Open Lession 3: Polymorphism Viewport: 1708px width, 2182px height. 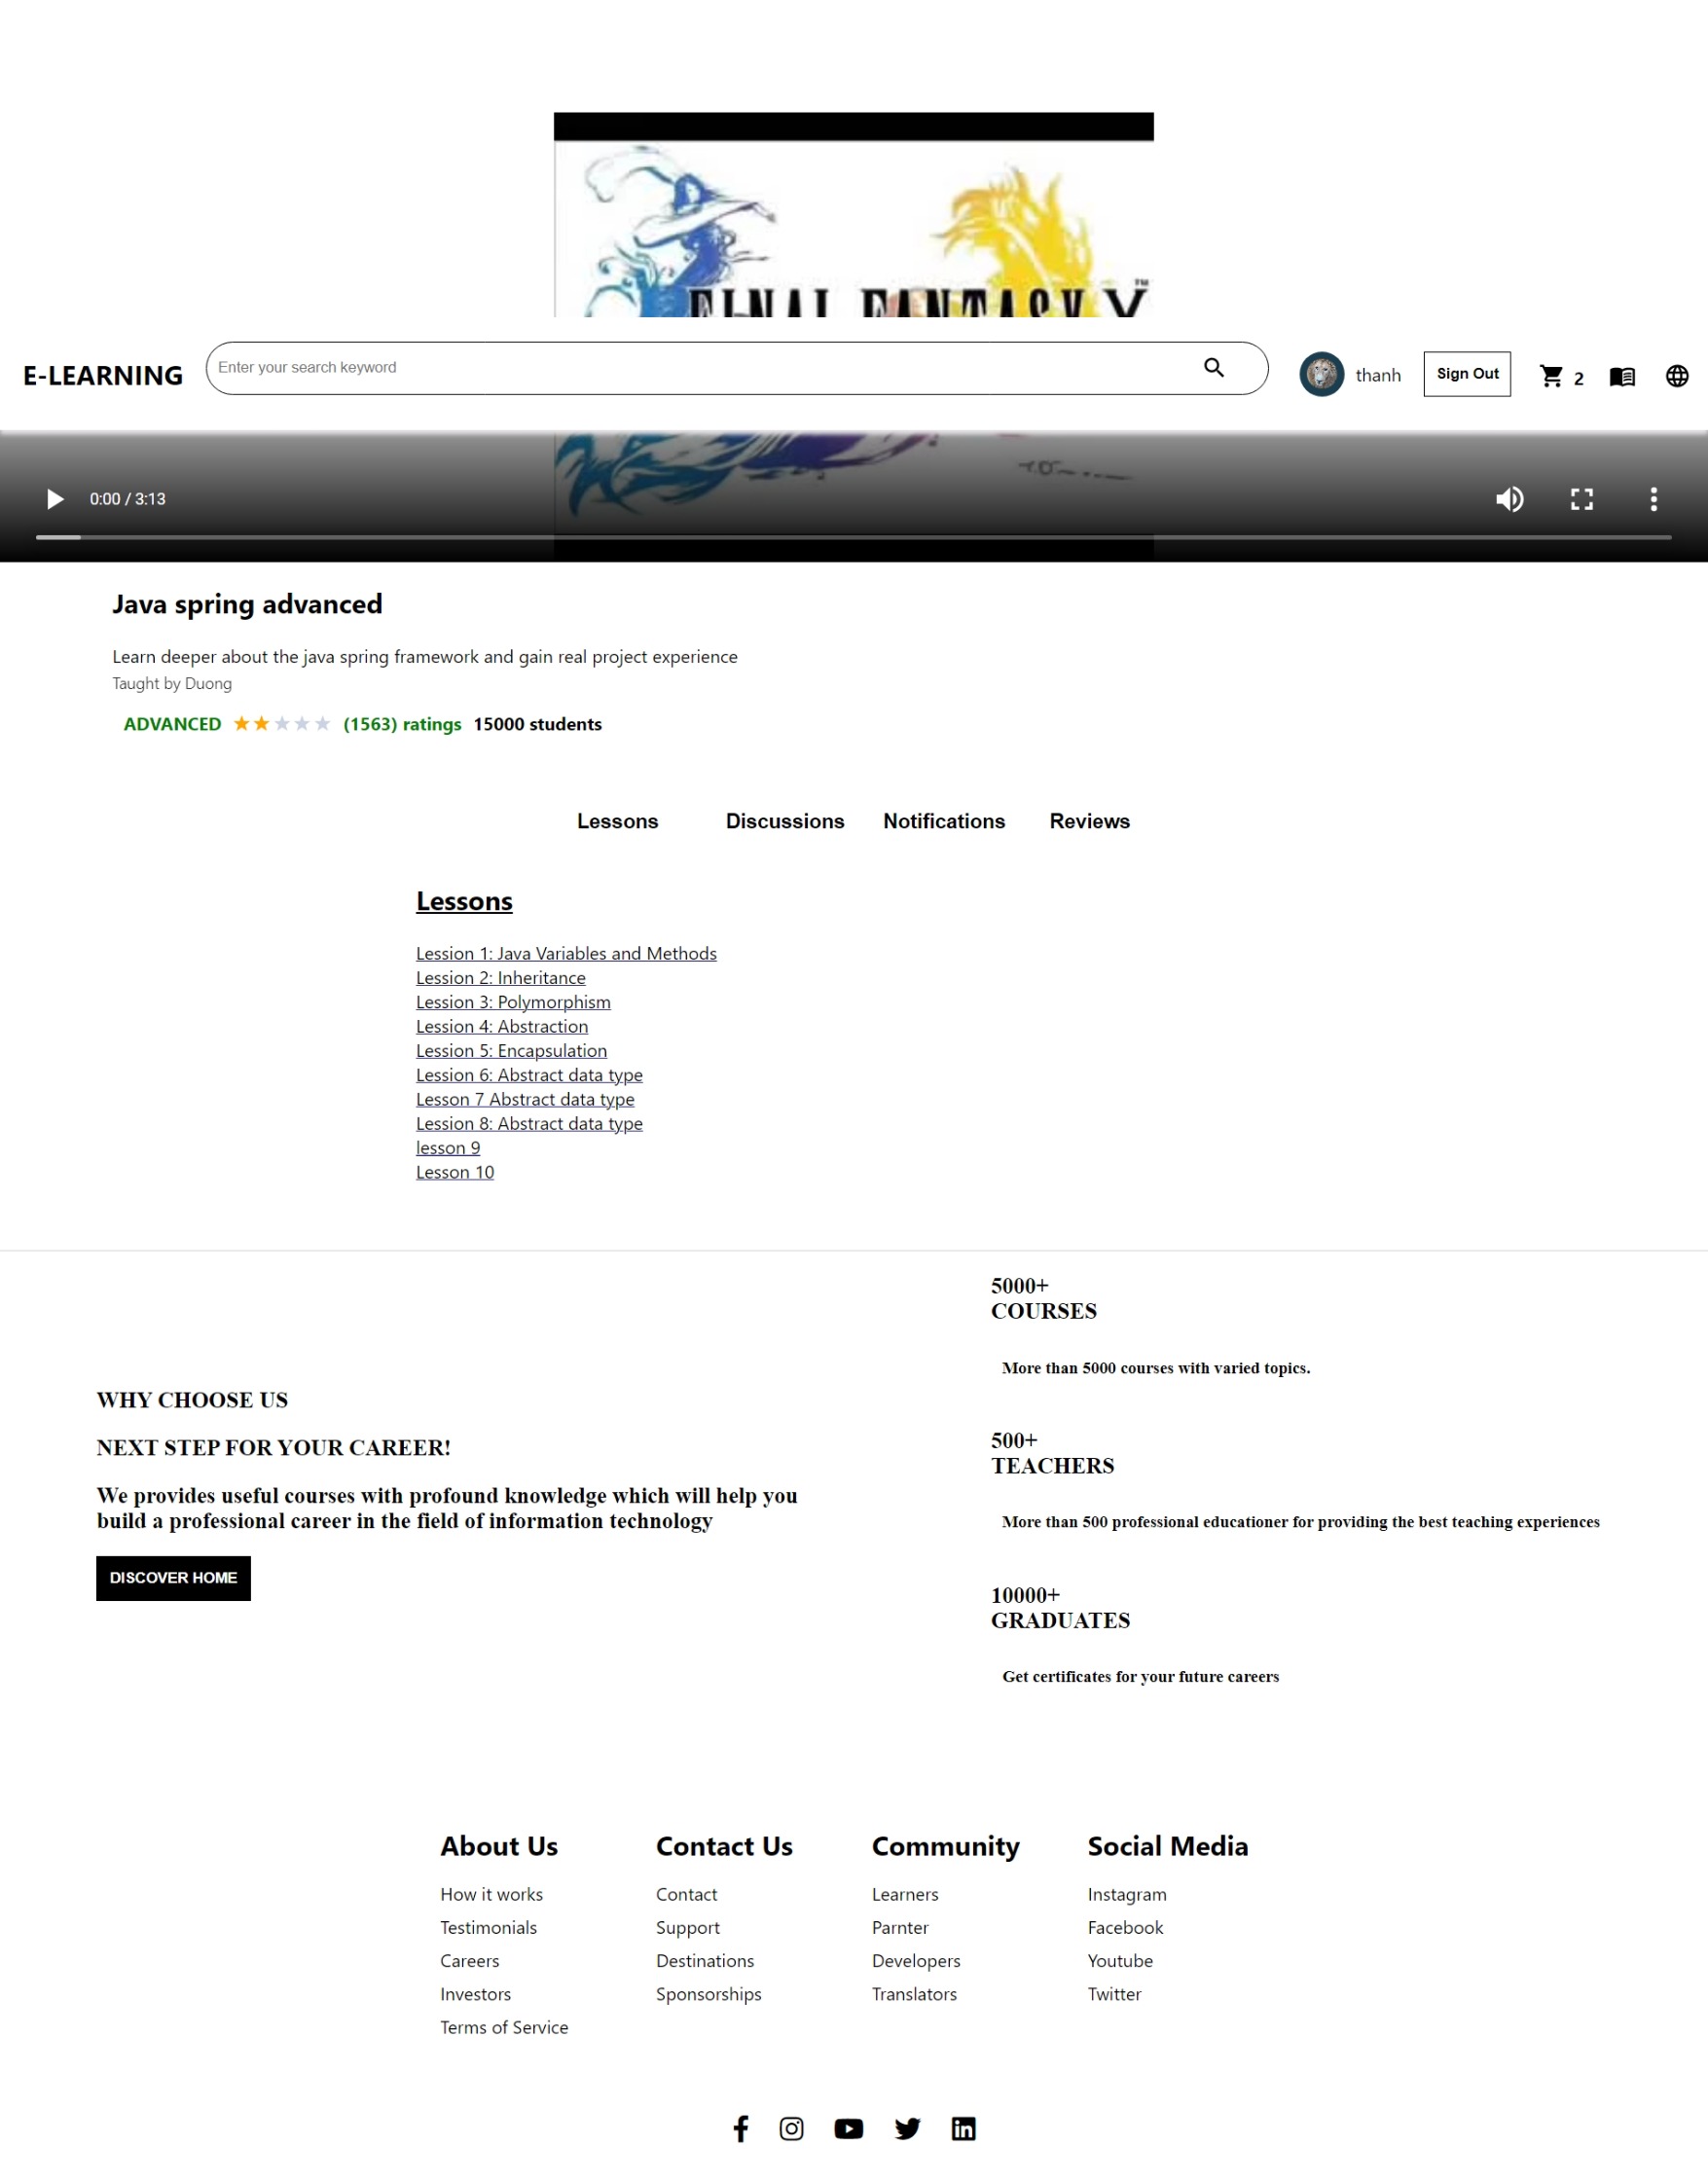coord(513,1002)
